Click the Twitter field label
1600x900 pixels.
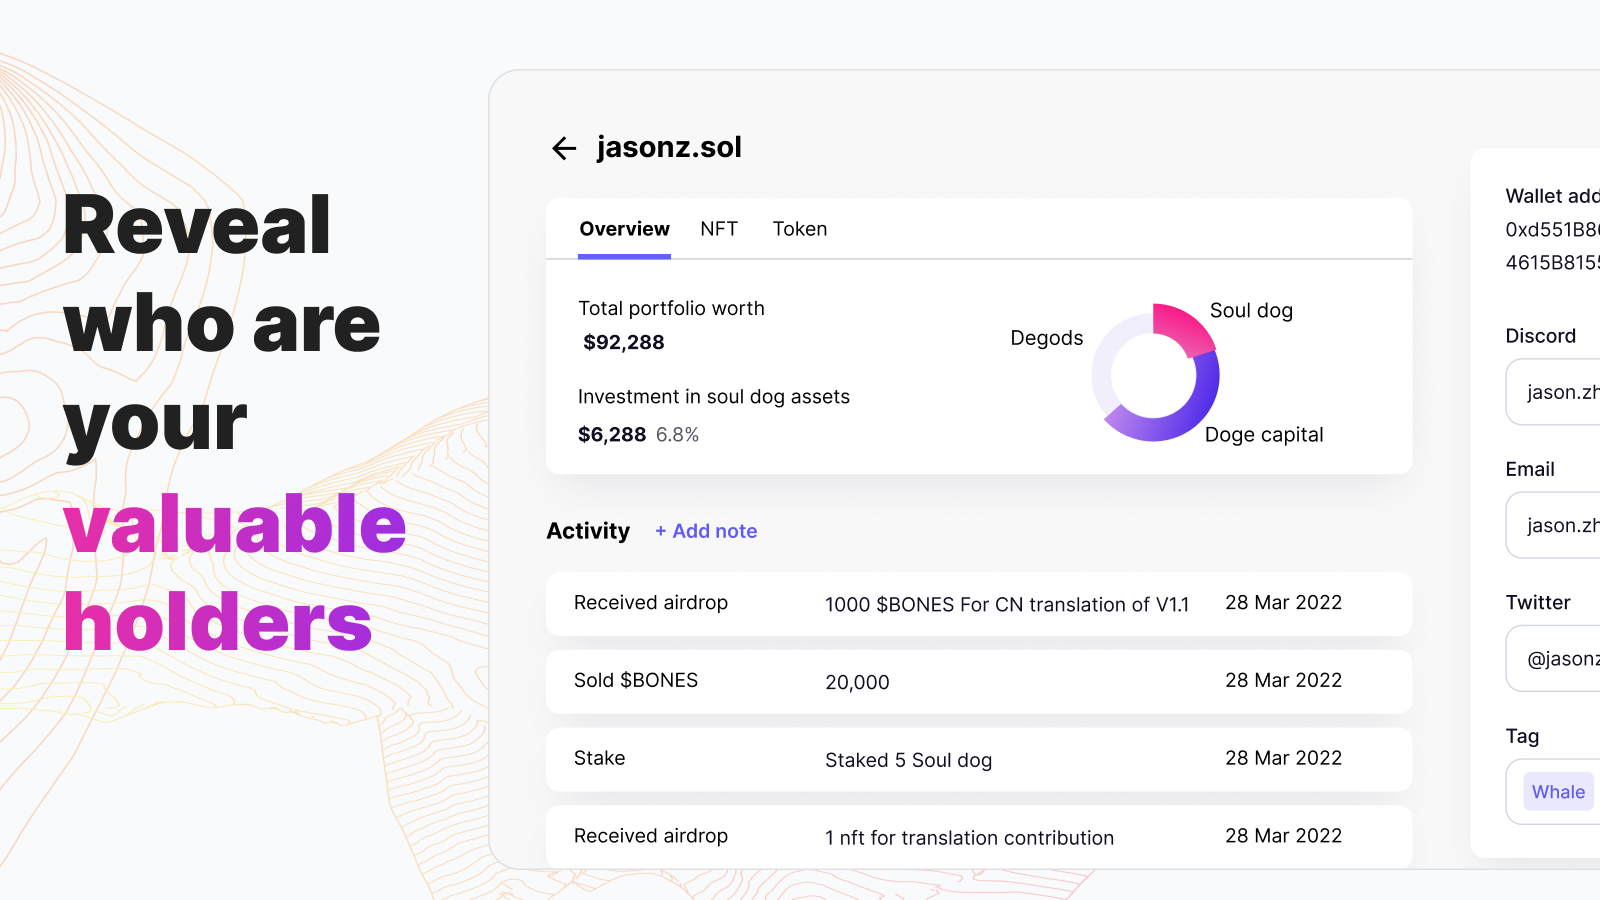pos(1538,602)
